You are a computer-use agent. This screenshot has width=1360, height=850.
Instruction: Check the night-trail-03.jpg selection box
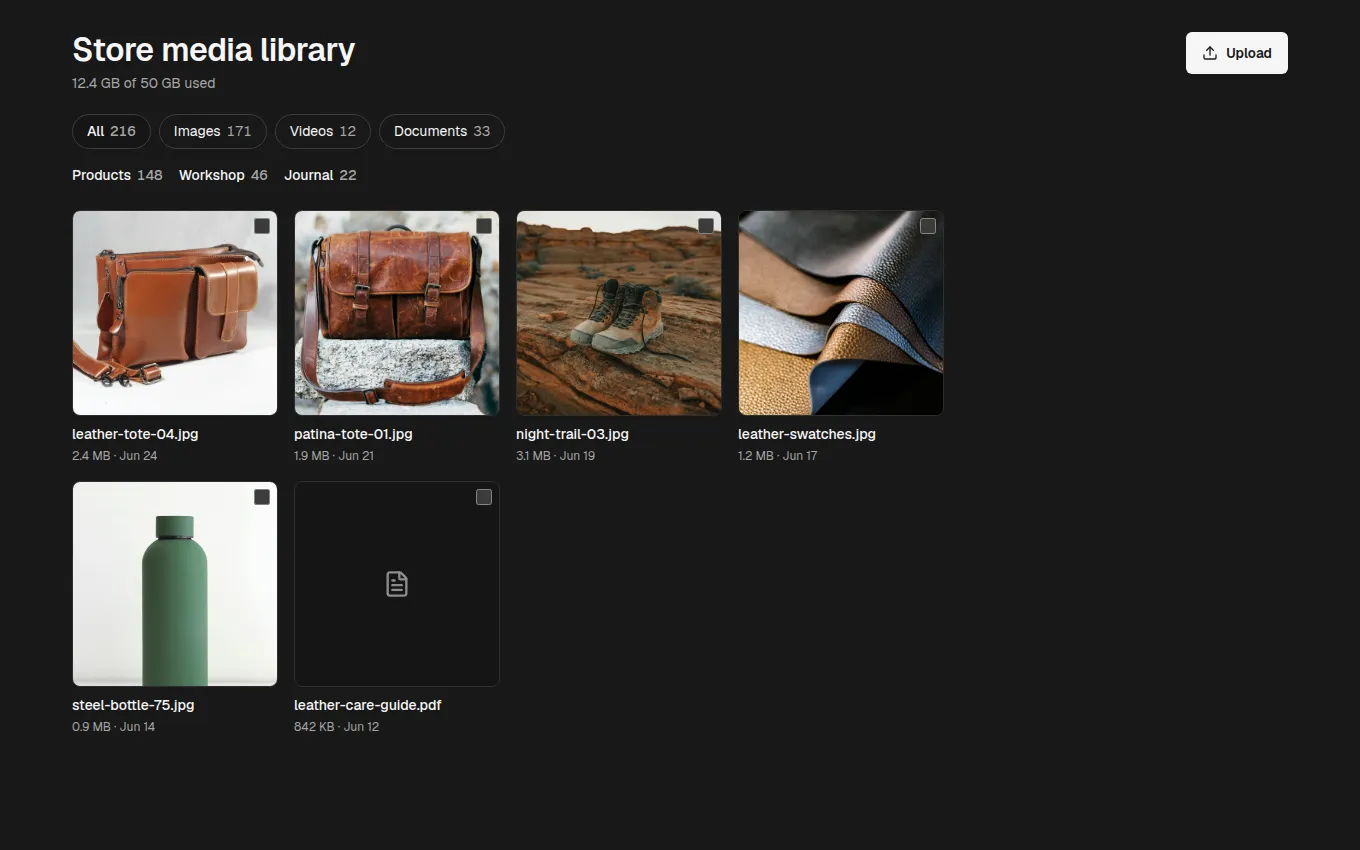(x=706, y=226)
